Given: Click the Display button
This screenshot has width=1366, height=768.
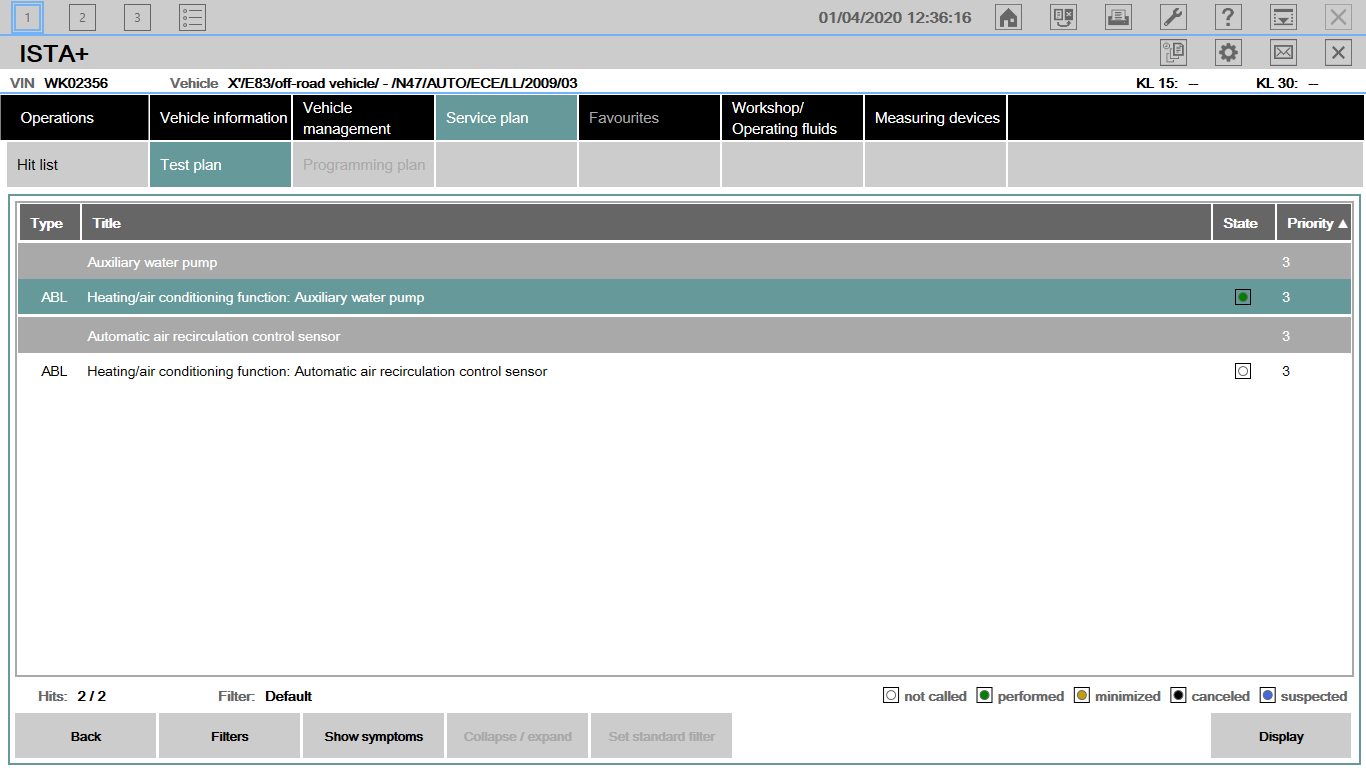Looking at the screenshot, I should (1281, 737).
